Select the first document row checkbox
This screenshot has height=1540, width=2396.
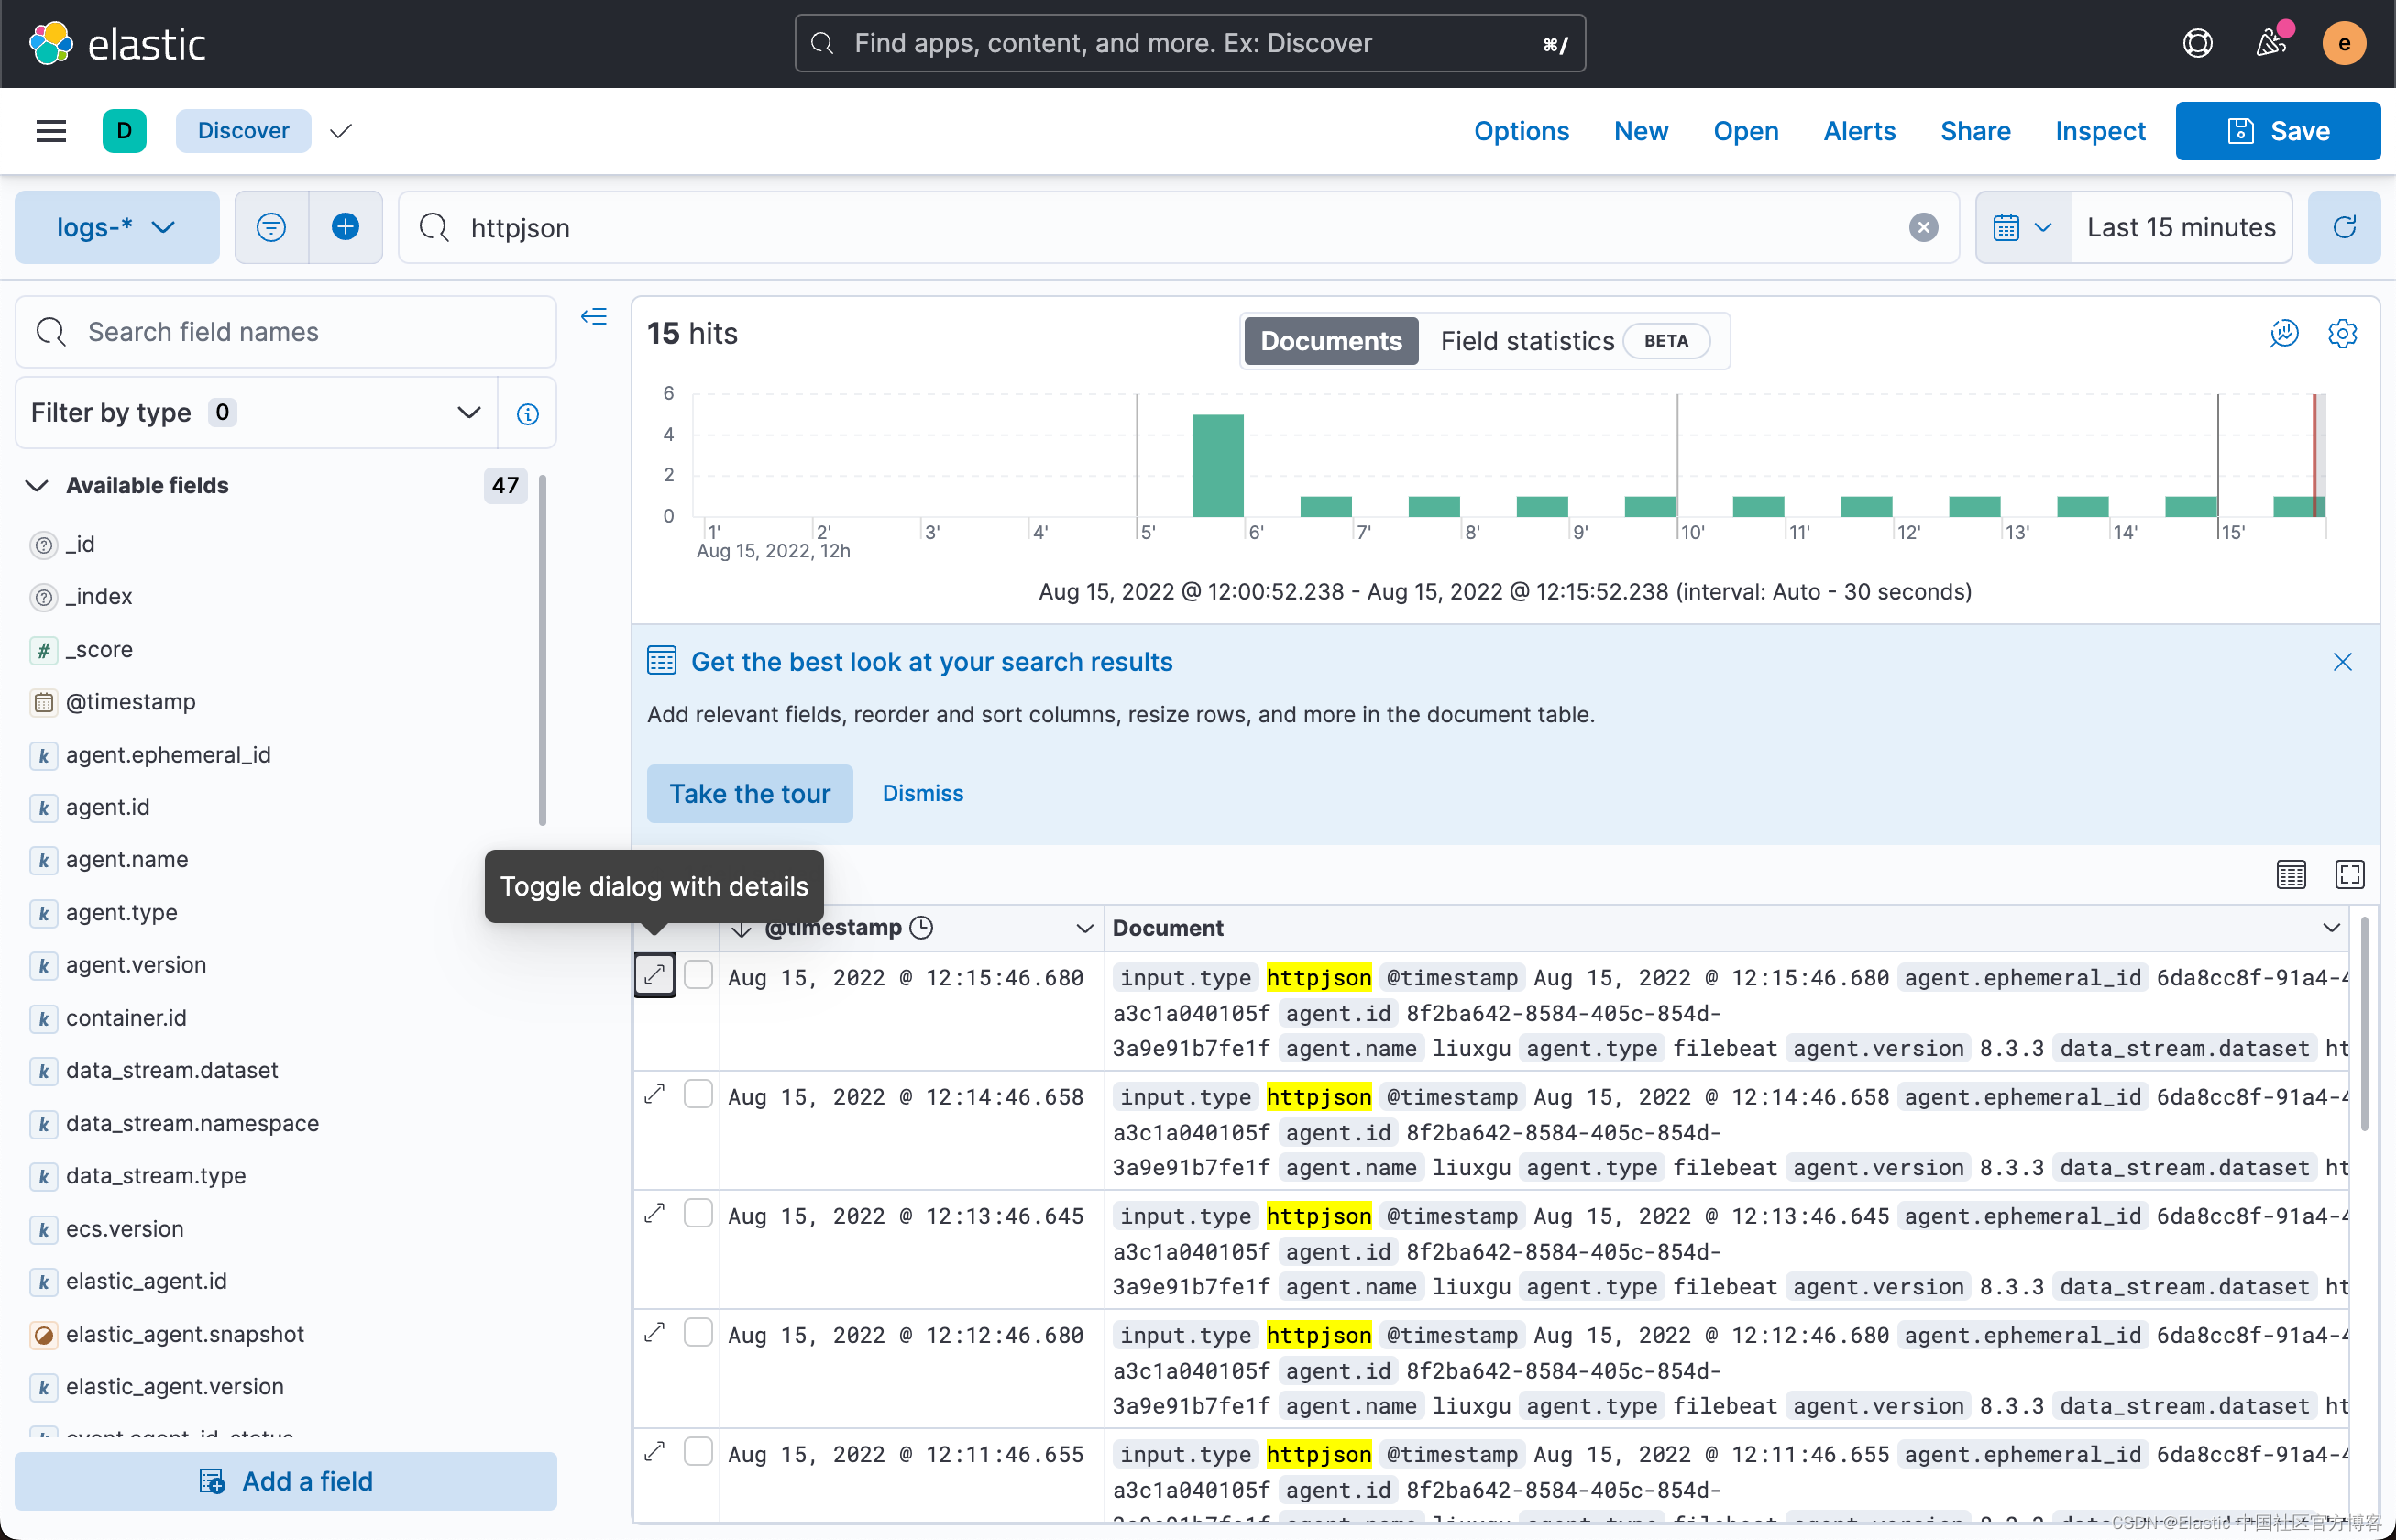[x=698, y=975]
